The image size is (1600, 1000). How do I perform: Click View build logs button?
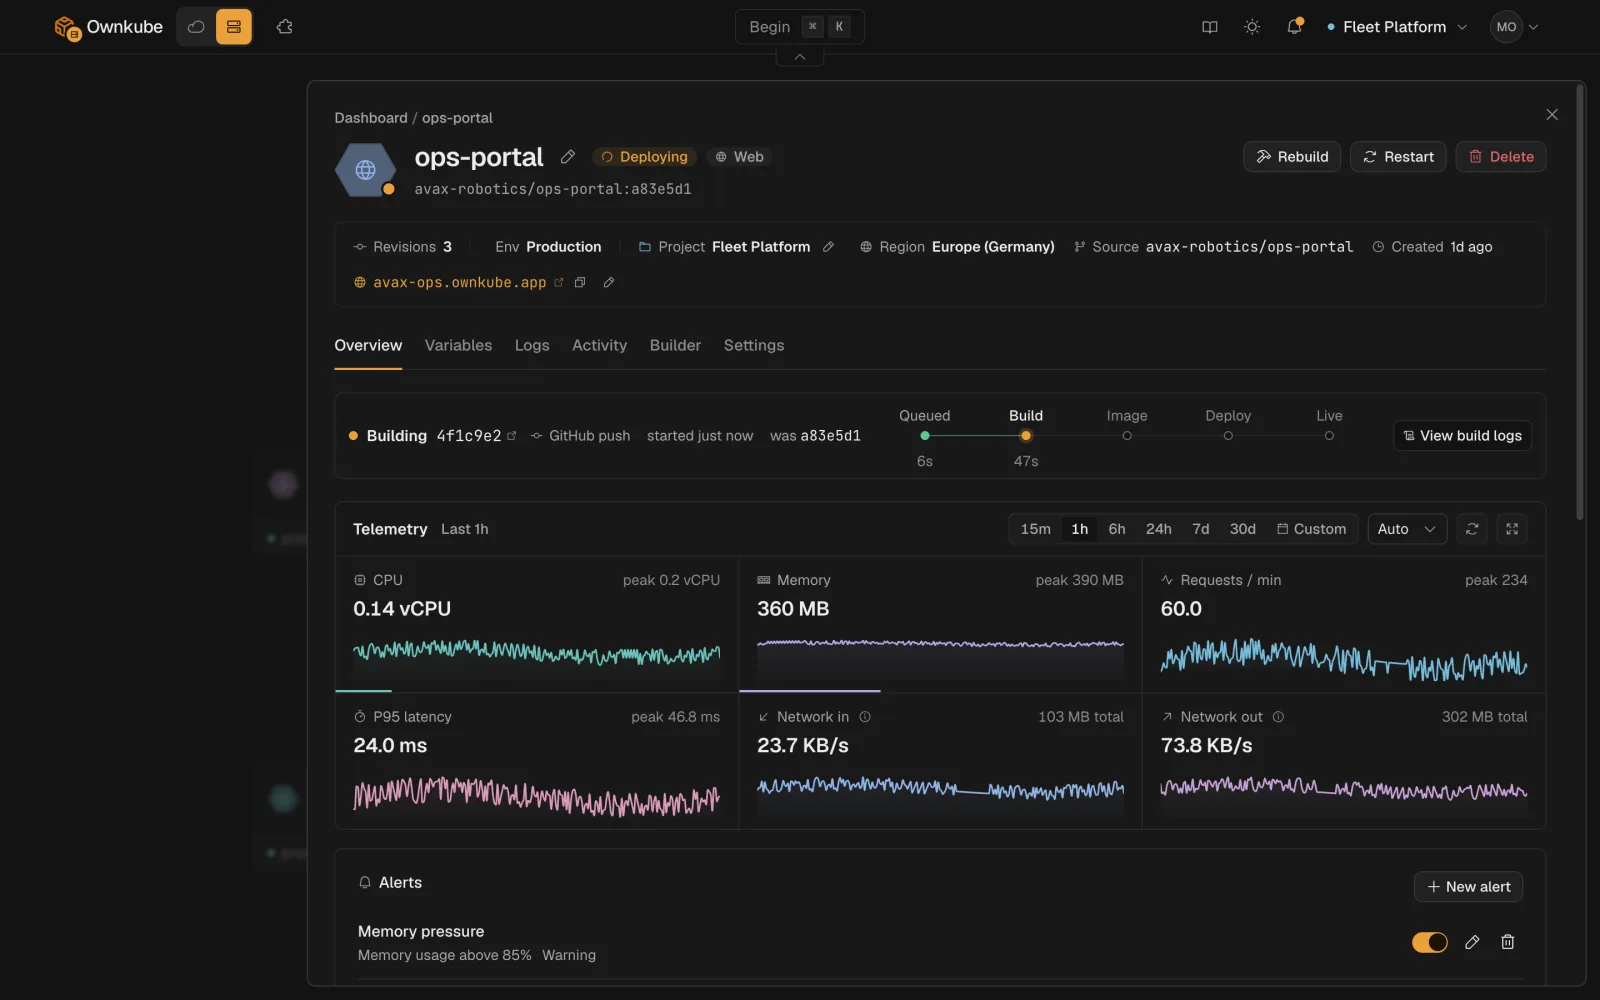[1462, 436]
